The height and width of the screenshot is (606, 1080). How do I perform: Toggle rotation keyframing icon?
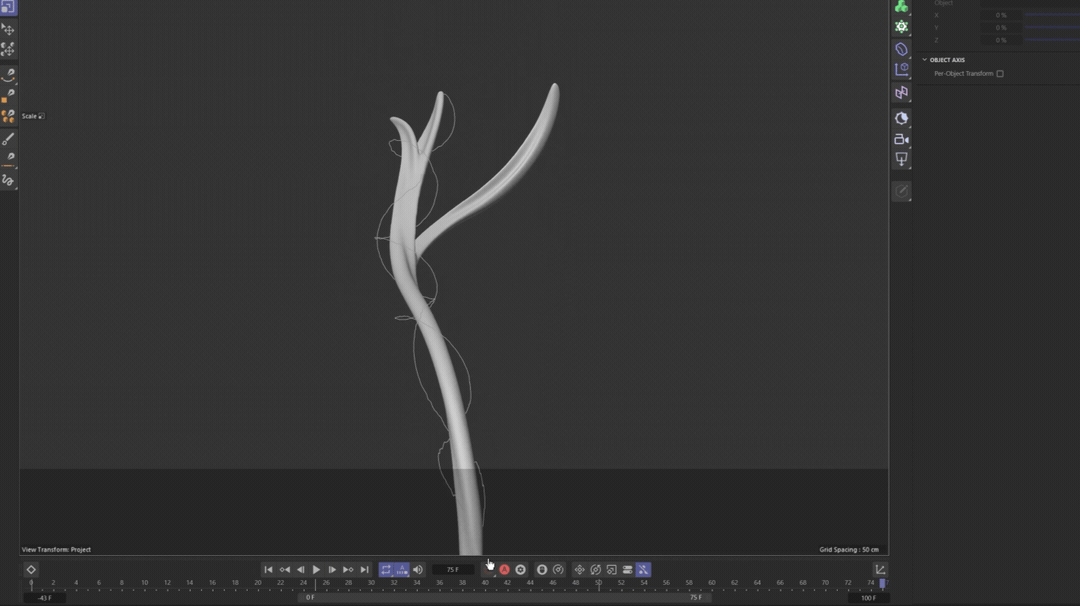click(596, 570)
